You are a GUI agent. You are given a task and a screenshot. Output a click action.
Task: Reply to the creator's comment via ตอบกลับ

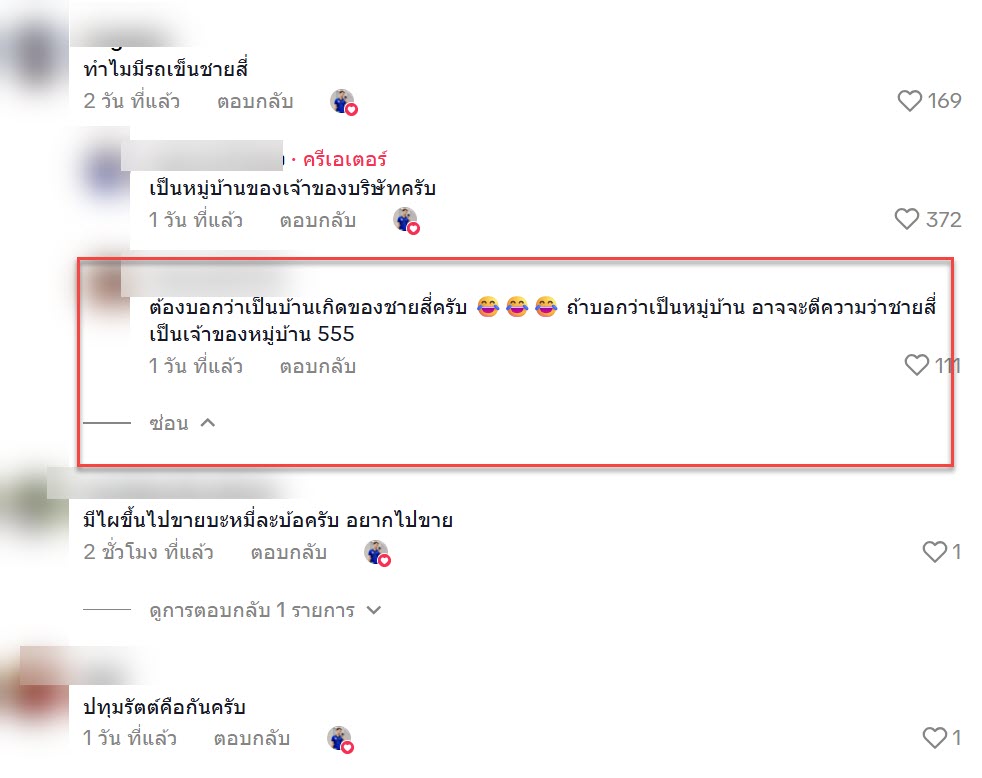(x=318, y=220)
